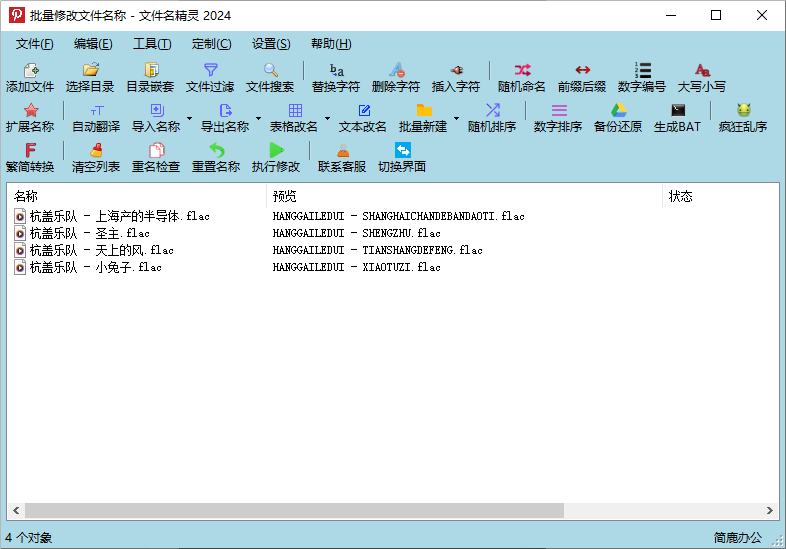Click 生成BAT terminal icon
Viewport: 786px width, 549px height.
tap(678, 110)
